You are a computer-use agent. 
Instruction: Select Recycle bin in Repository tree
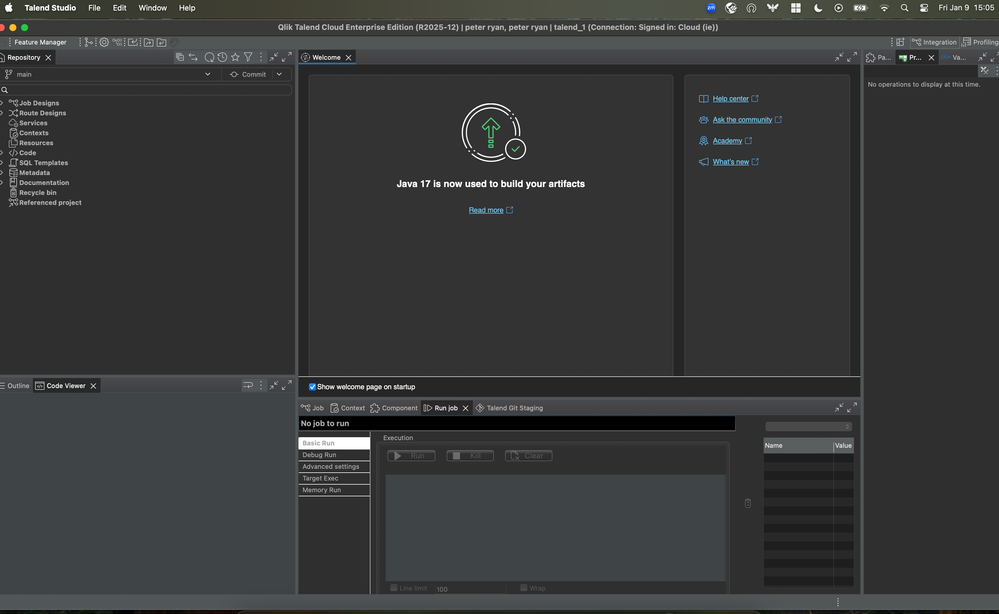coord(38,192)
